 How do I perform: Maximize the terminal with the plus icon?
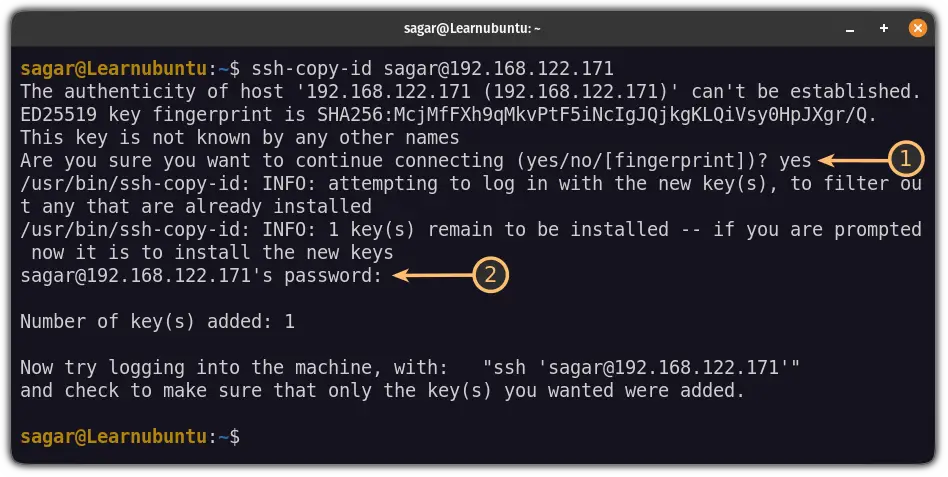pyautogui.click(x=884, y=28)
